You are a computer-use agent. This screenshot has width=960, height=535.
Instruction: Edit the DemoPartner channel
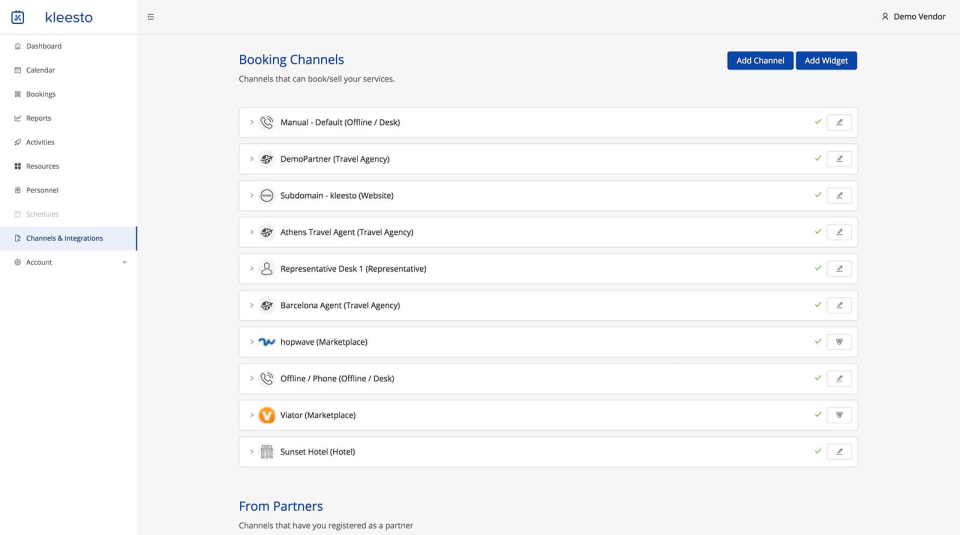click(839, 159)
